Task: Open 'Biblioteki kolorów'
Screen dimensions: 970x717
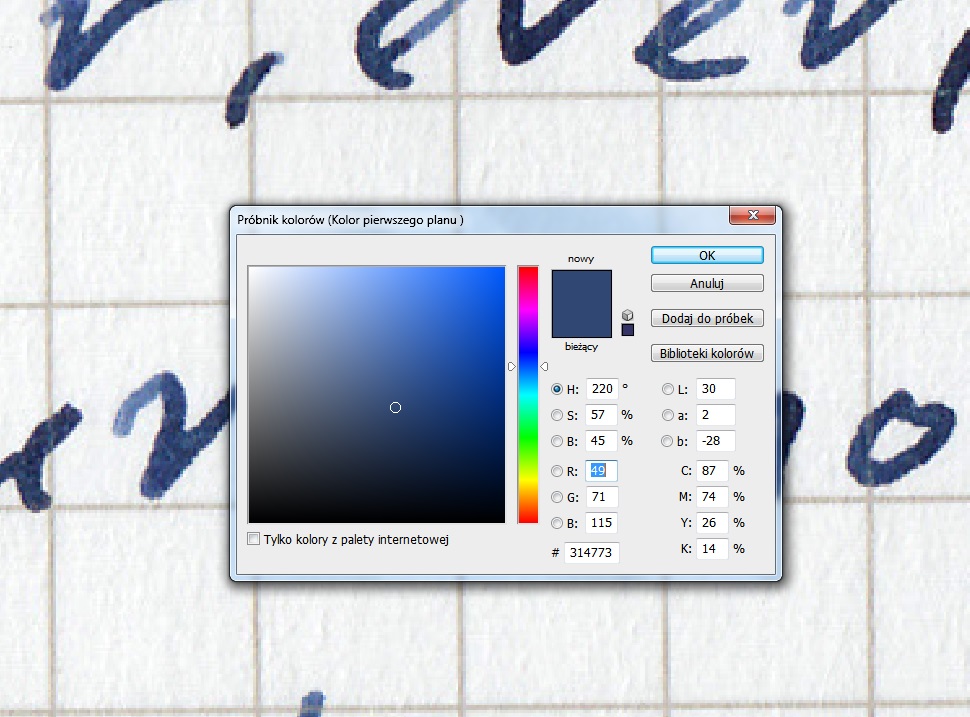Action: point(707,353)
